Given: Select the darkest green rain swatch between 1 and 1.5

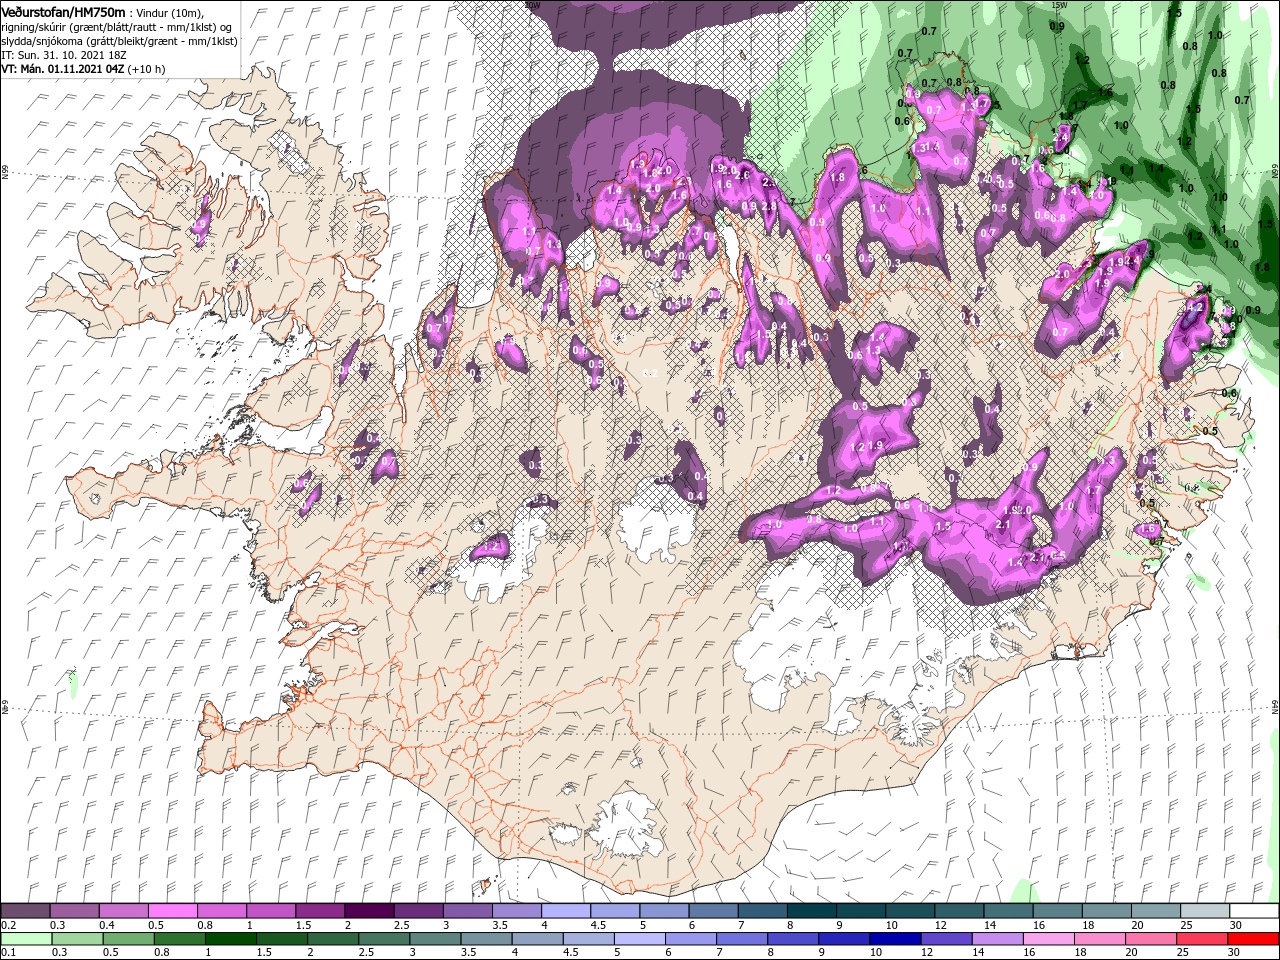Looking at the screenshot, I should tap(232, 939).
